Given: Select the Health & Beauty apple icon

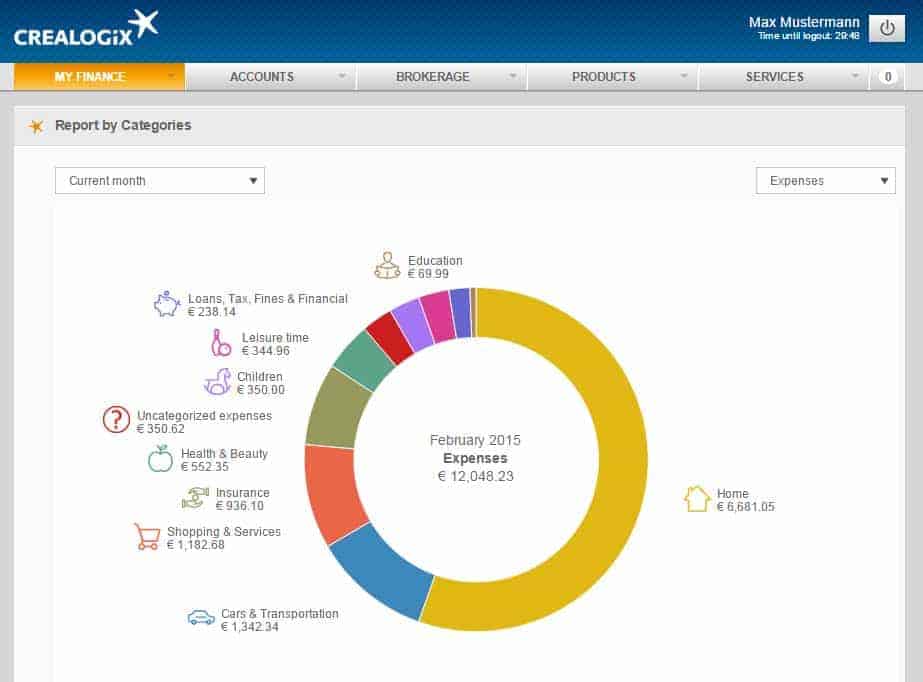Looking at the screenshot, I should coord(160,459).
